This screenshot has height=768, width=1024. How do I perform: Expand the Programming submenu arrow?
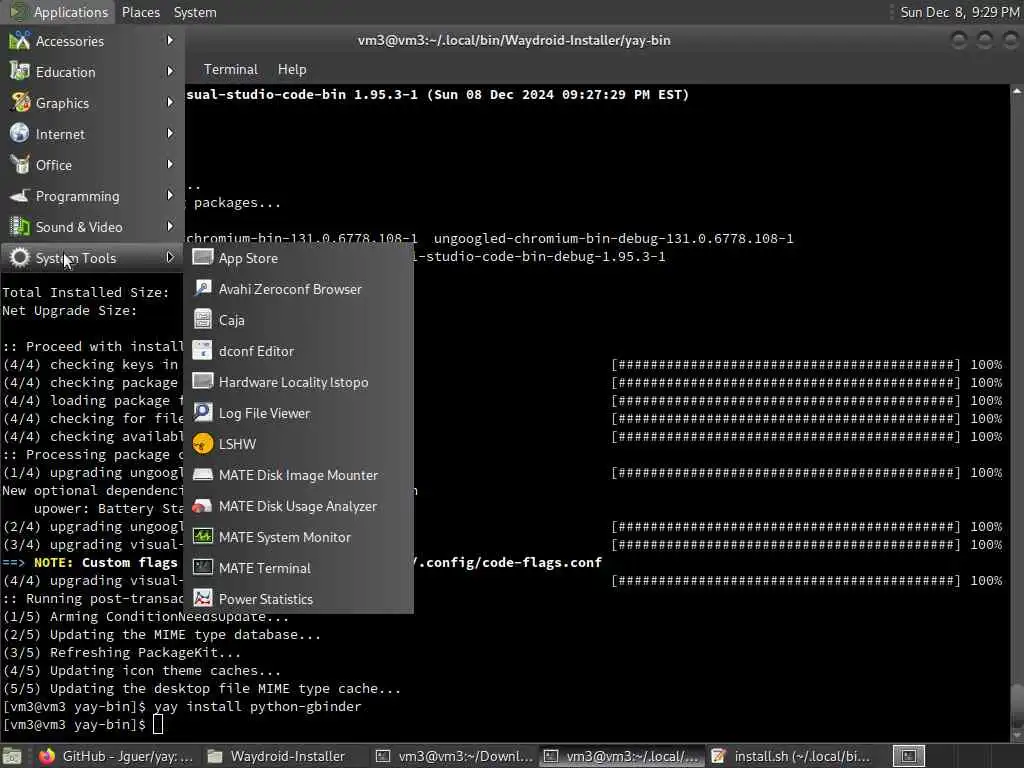click(170, 195)
